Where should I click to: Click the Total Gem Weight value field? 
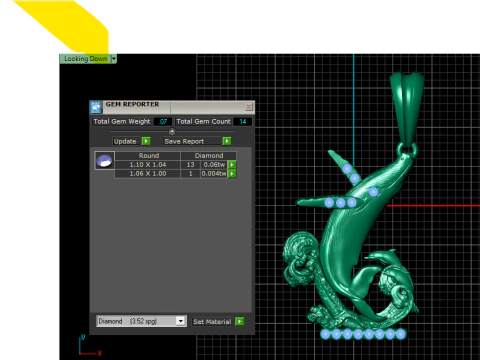point(163,122)
